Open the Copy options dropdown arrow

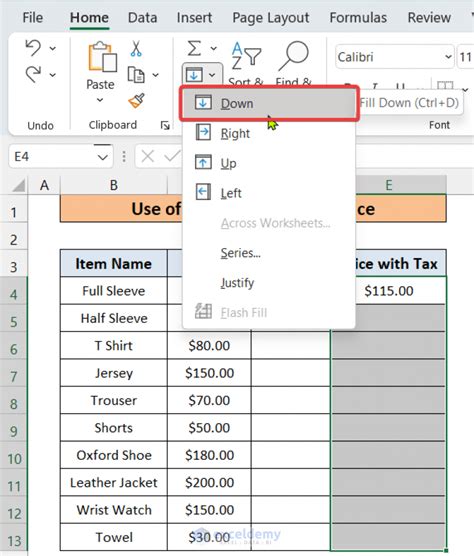coord(155,75)
